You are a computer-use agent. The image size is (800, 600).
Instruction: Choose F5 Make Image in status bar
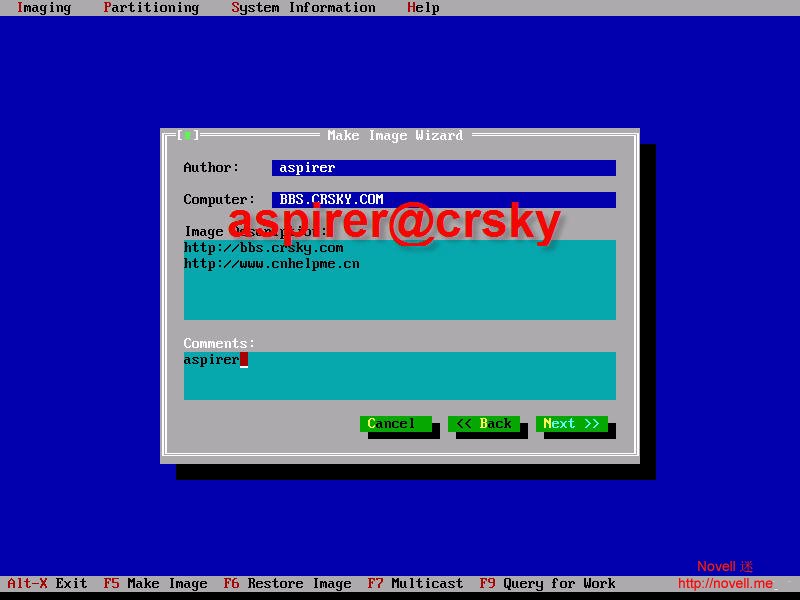point(155,583)
